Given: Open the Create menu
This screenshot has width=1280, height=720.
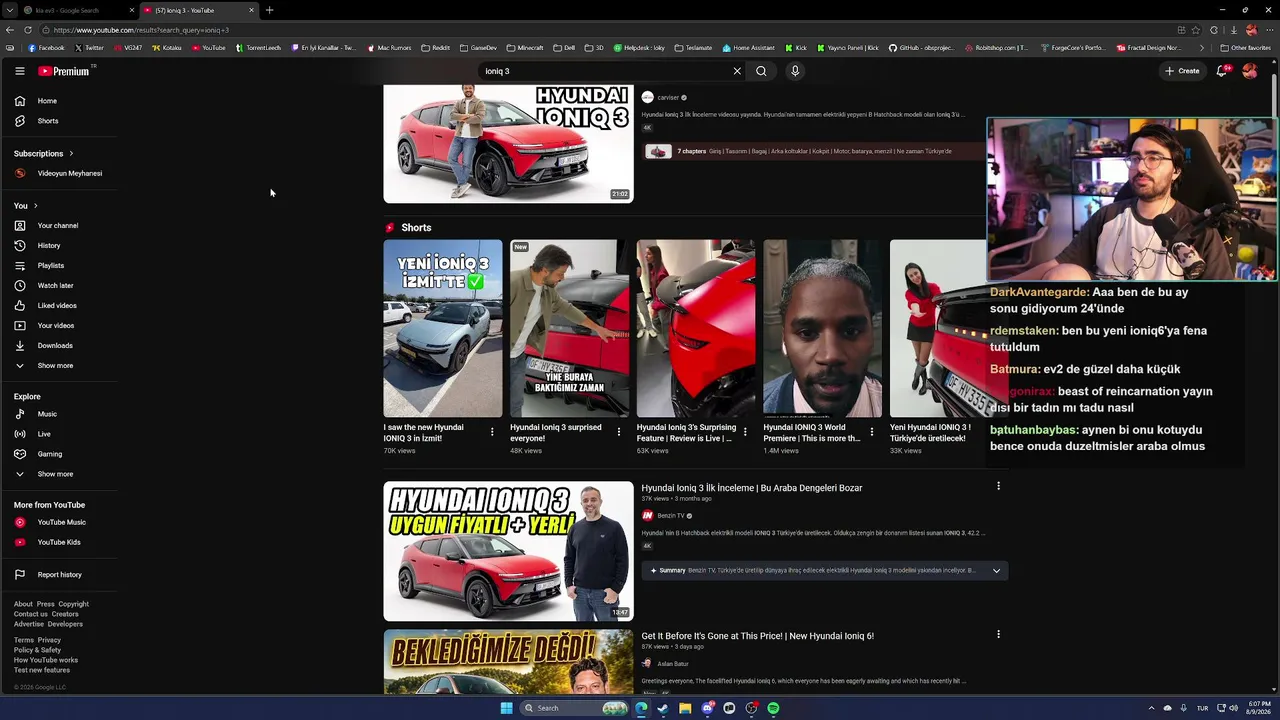Looking at the screenshot, I should pyautogui.click(x=1182, y=71).
